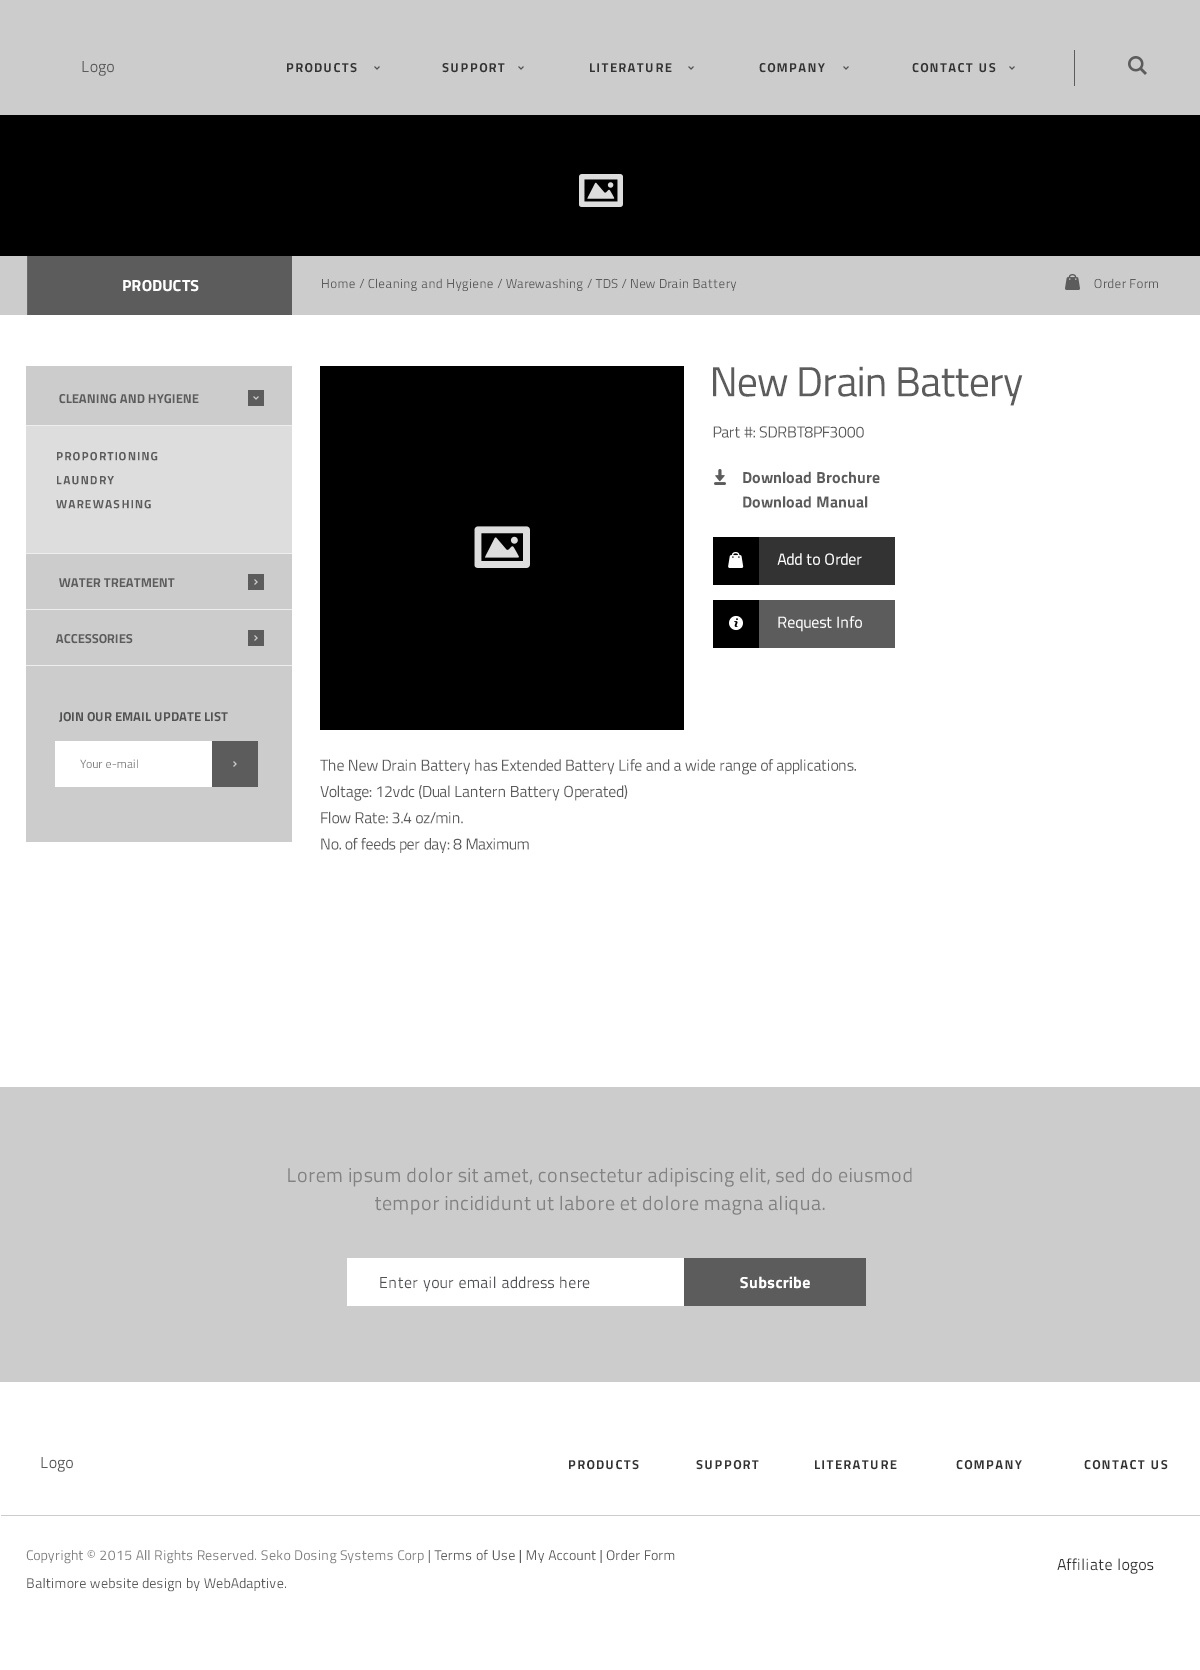This screenshot has width=1200, height=1670.
Task: Open the Literature menu in top navigation
Action: 631,68
